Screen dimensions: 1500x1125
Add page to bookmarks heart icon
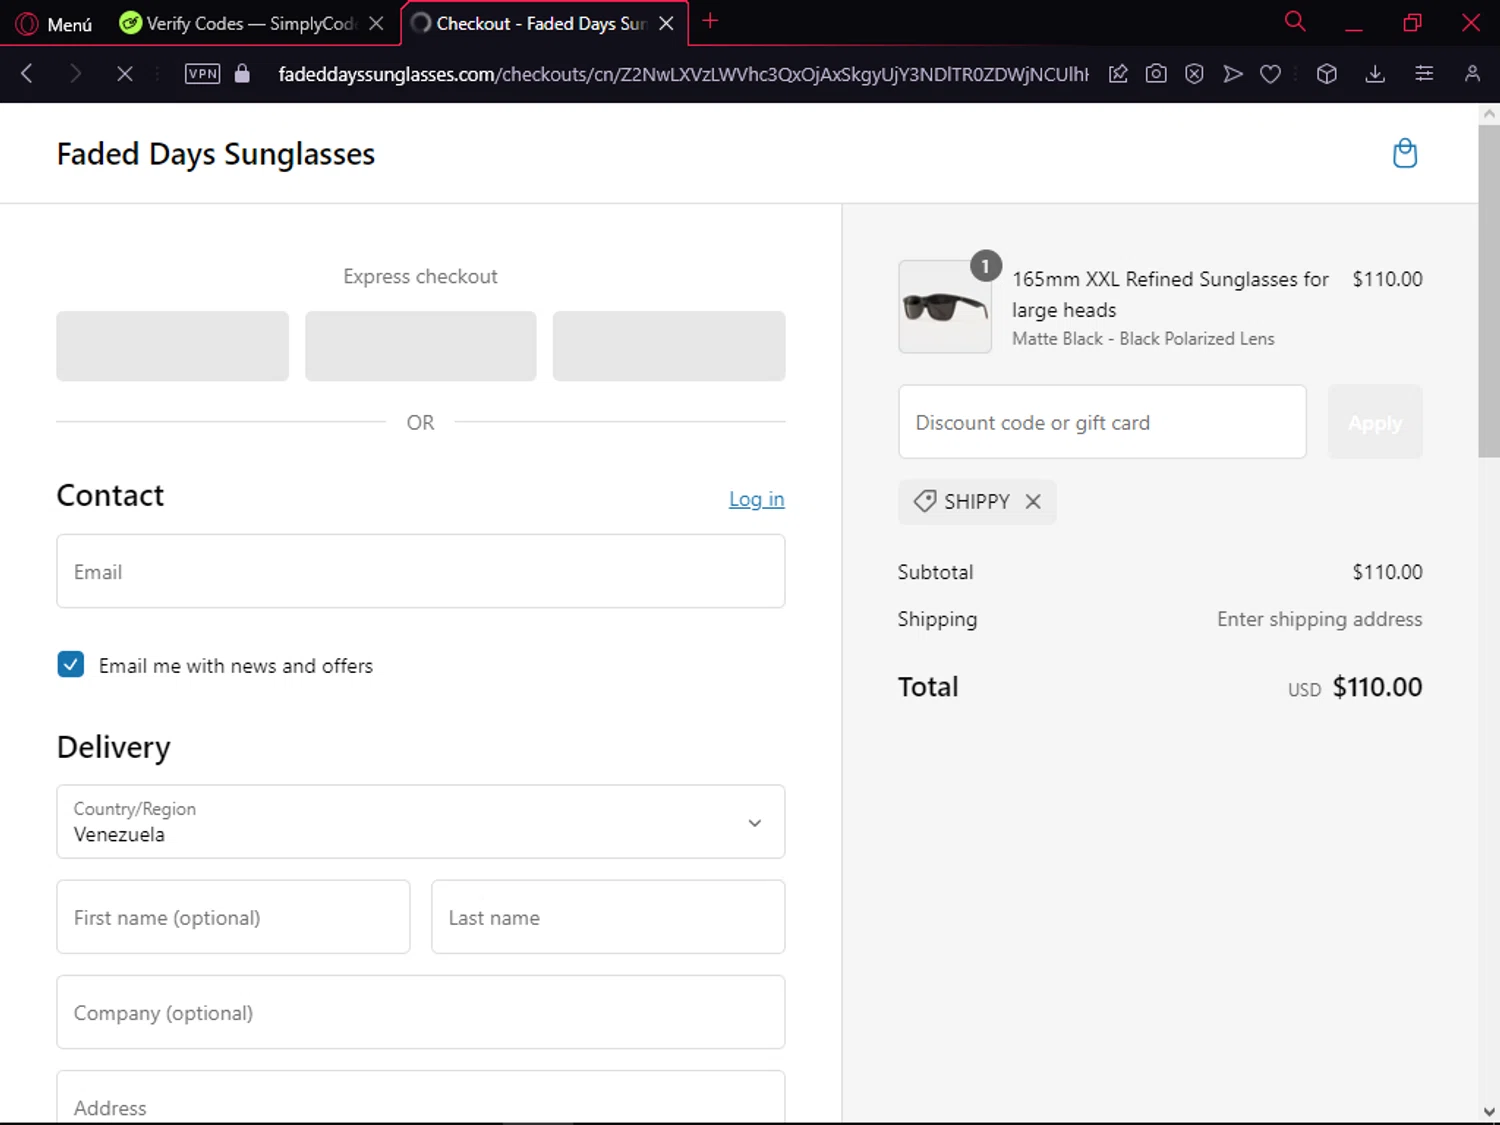pos(1270,73)
